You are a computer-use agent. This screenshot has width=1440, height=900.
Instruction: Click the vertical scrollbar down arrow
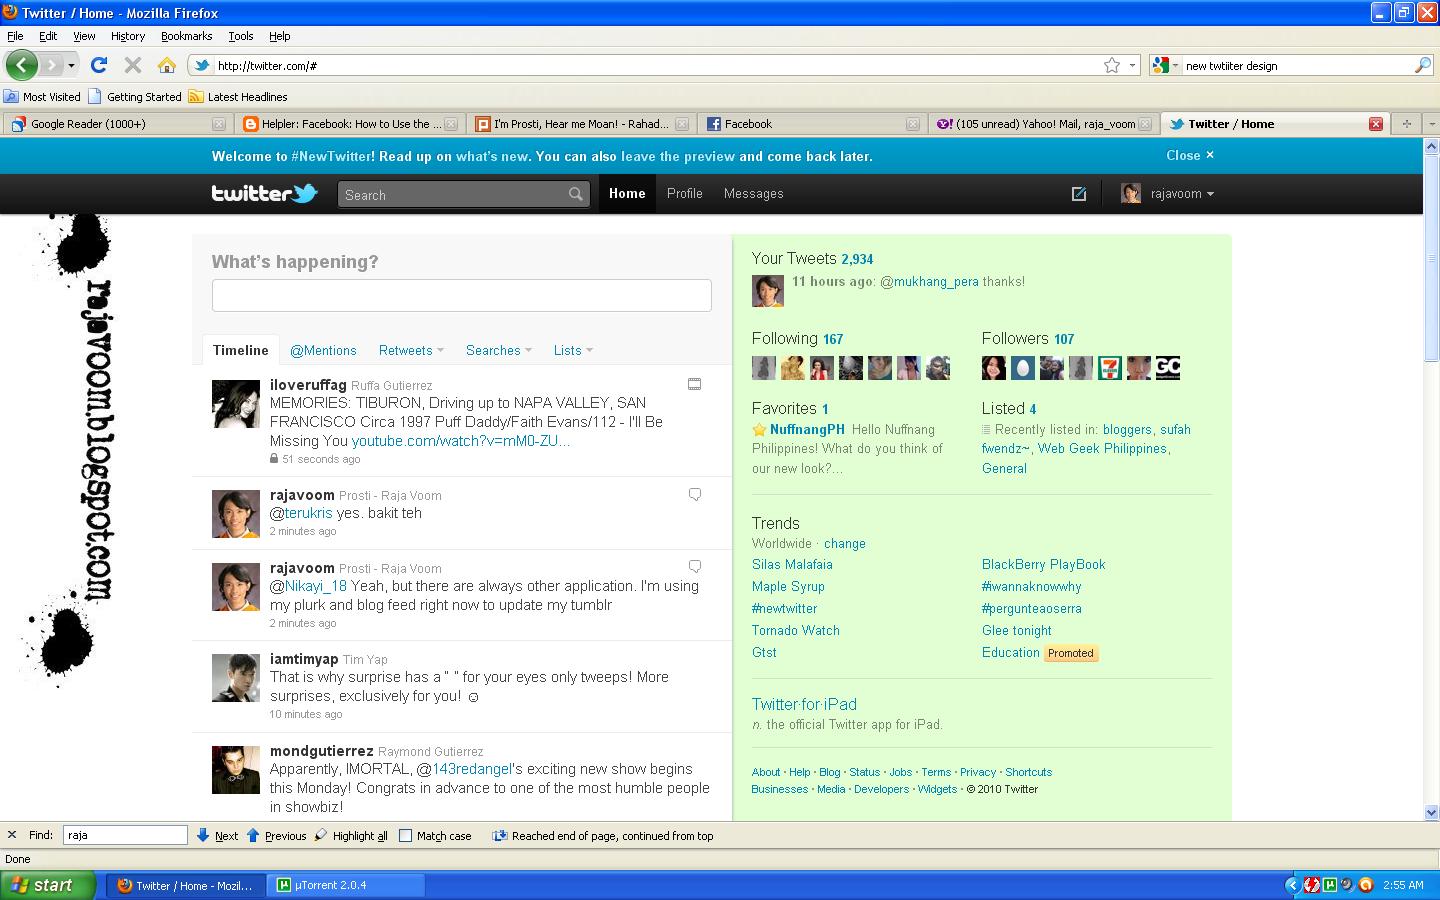[1431, 812]
